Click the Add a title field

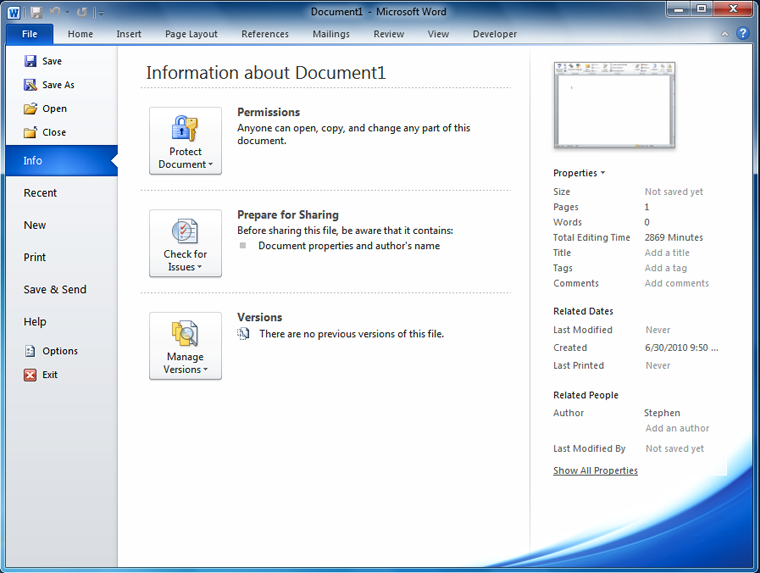tap(667, 253)
